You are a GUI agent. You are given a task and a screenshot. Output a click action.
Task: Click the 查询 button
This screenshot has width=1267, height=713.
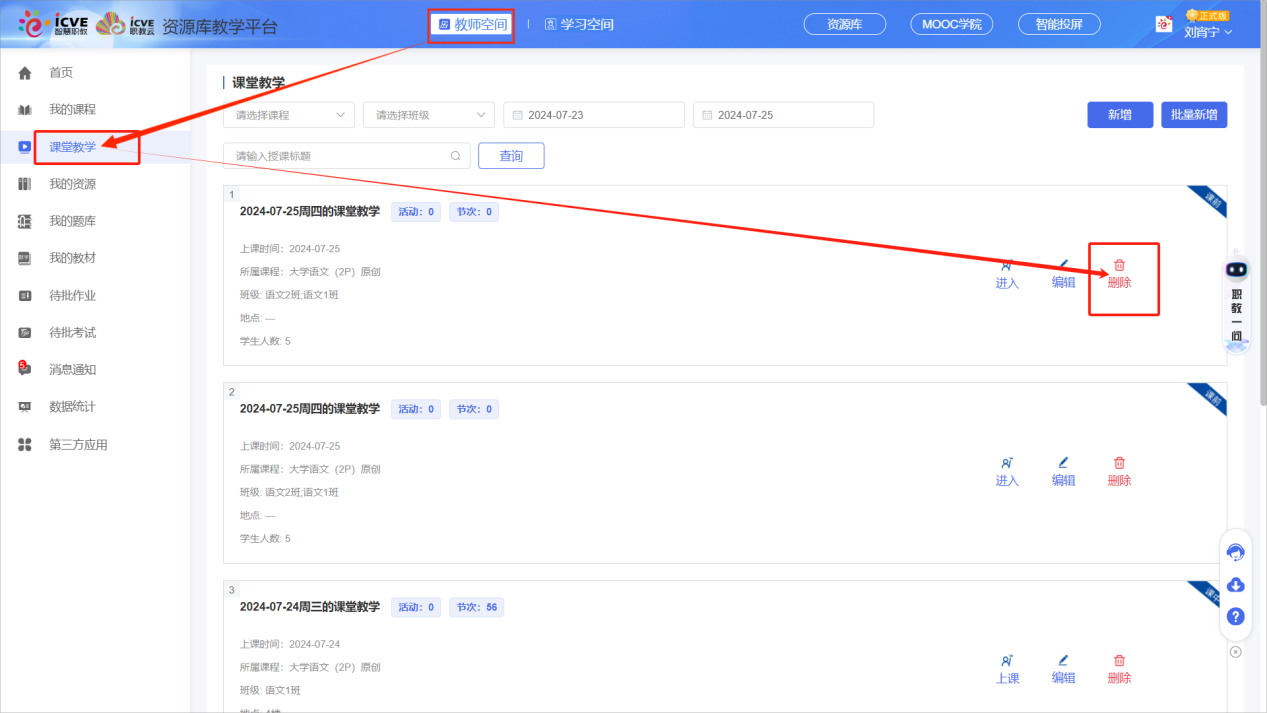pyautogui.click(x=511, y=156)
